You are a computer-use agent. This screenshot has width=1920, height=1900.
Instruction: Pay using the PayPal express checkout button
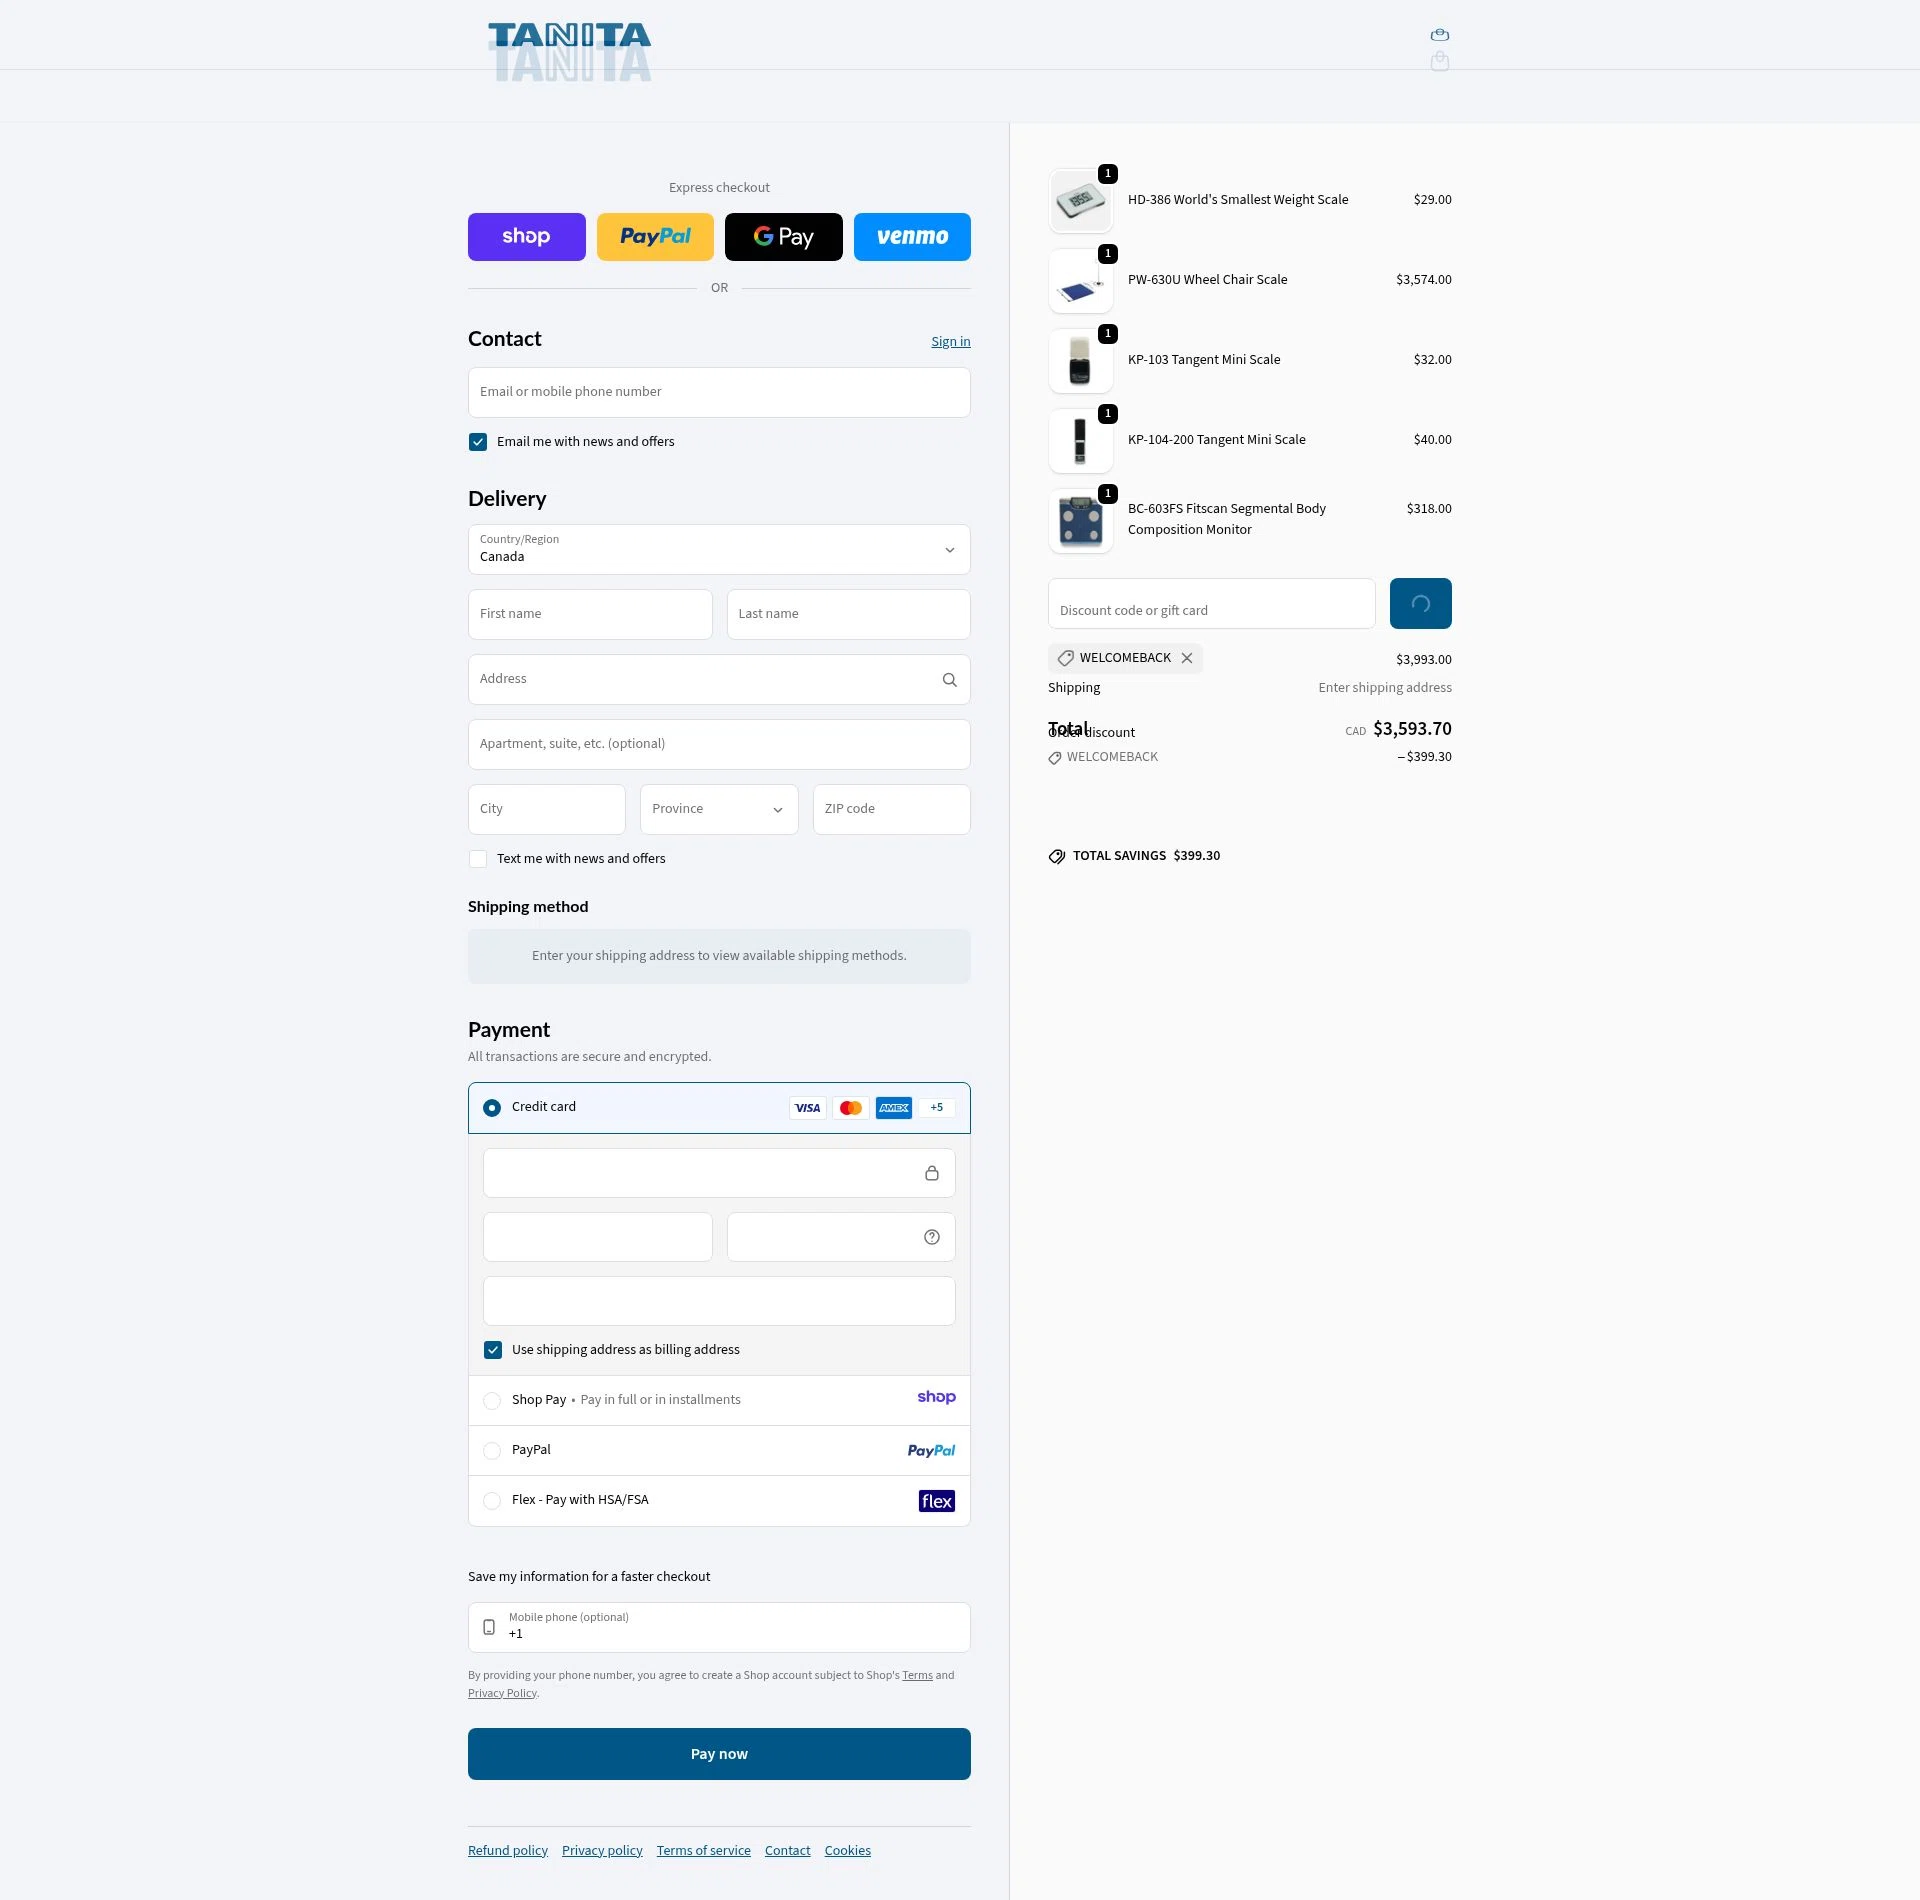[x=655, y=236]
